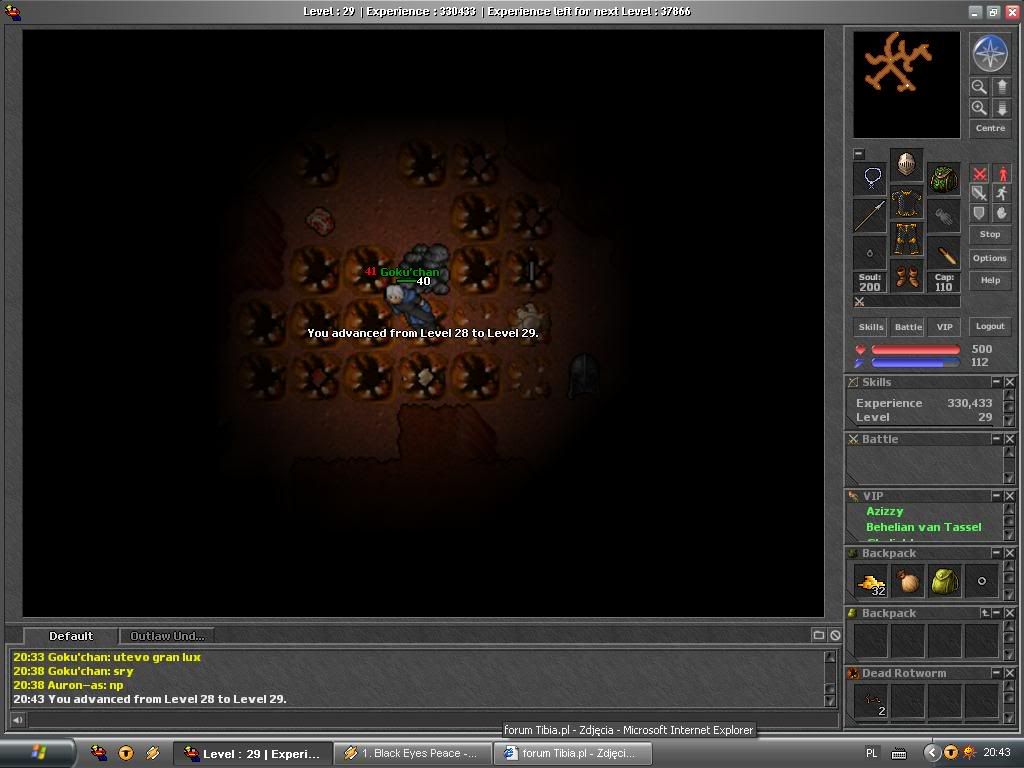This screenshot has width=1024, height=768.
Task: Minimize the Skills panel
Action: pos(996,382)
